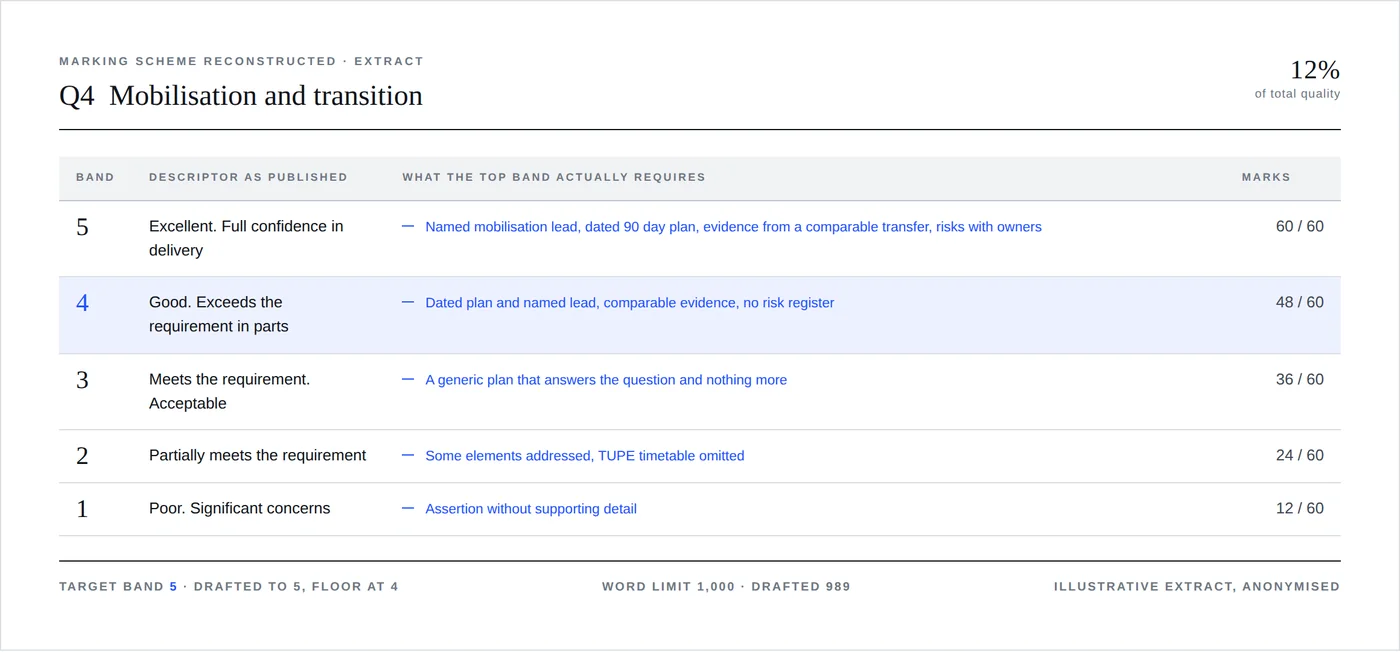The height and width of the screenshot is (652, 1400).
Task: Select 'Poor. Significant concerns' descriptor
Action: 239,508
